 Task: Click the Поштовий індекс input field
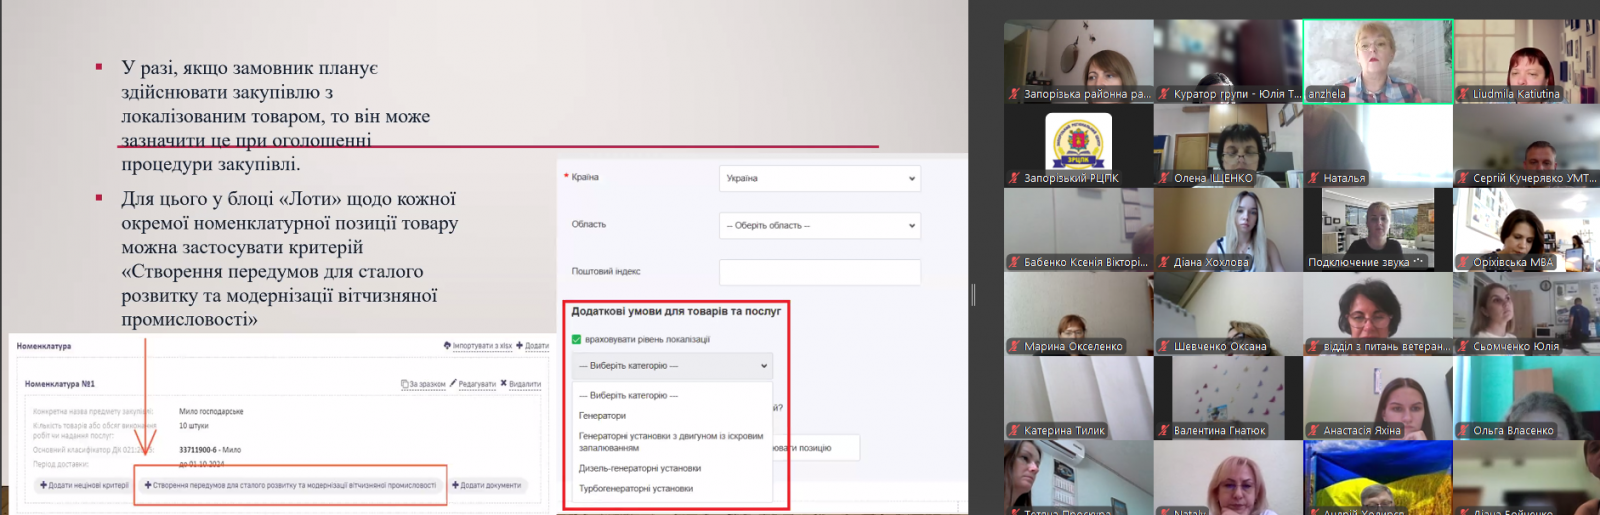click(819, 272)
